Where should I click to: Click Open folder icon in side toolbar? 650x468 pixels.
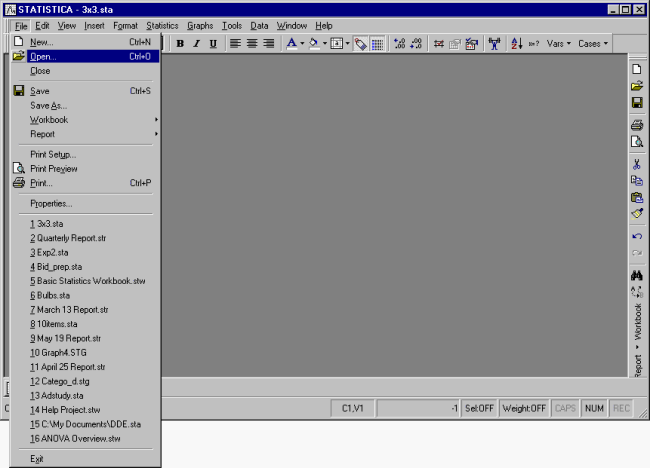637,86
